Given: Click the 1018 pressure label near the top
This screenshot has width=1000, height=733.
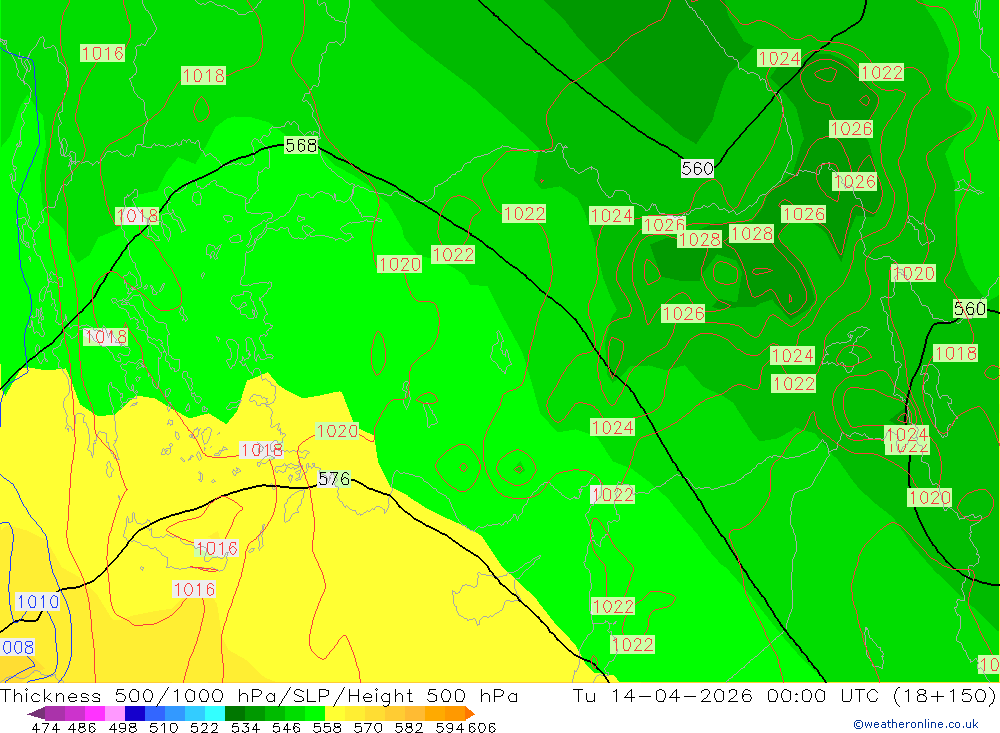Looking at the screenshot, I should (x=203, y=76).
